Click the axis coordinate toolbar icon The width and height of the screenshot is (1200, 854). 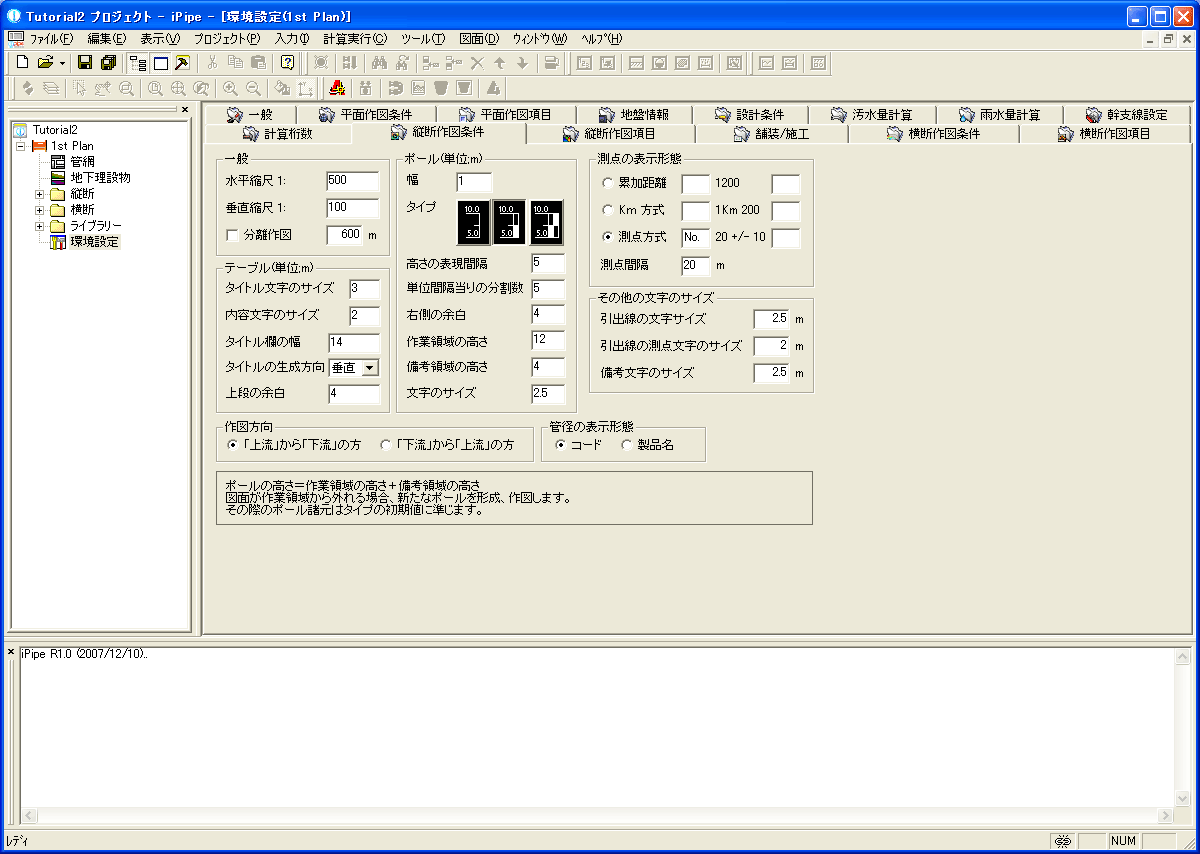pyautogui.click(x=306, y=87)
